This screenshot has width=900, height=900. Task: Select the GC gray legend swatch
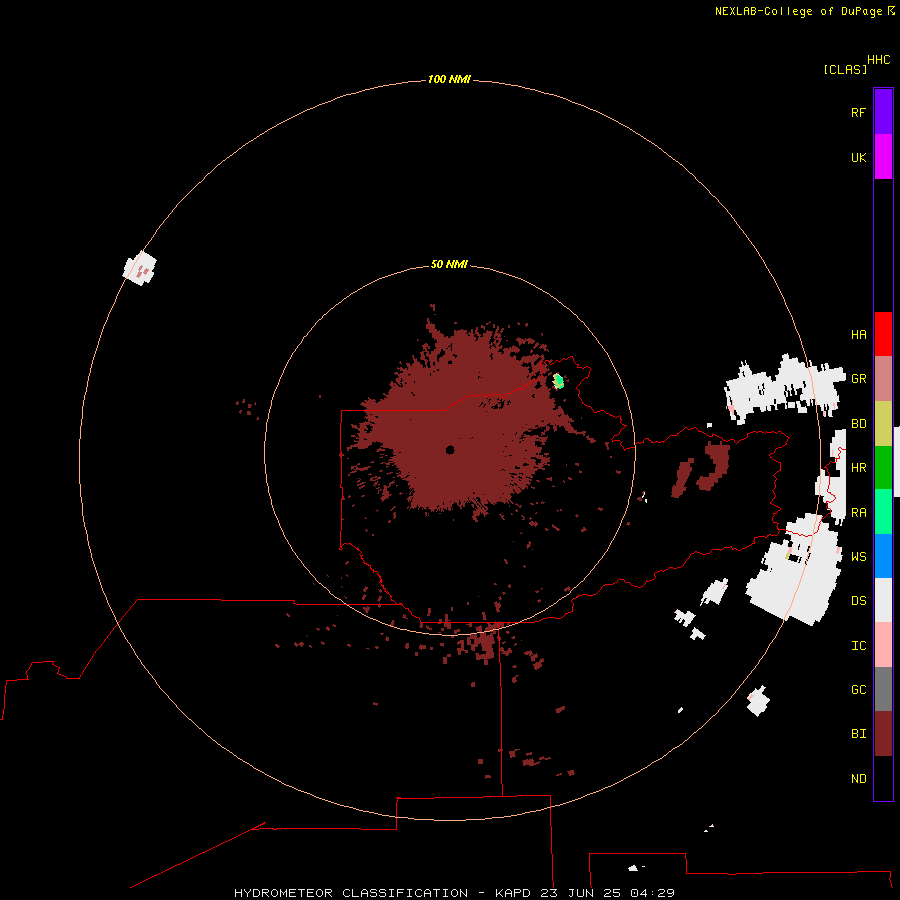click(x=883, y=689)
